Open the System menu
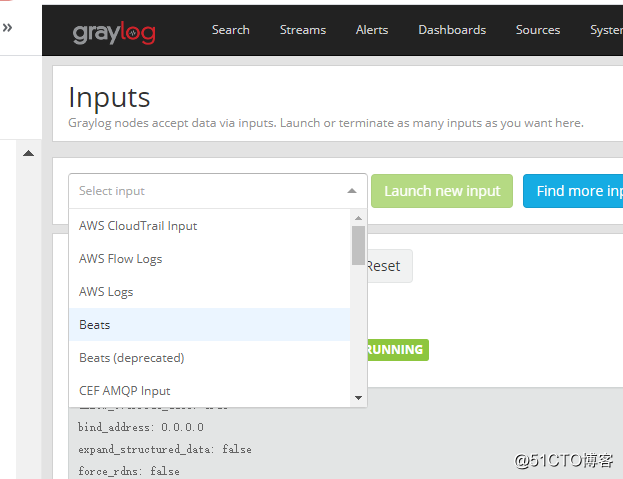The image size is (623, 479). [606, 30]
